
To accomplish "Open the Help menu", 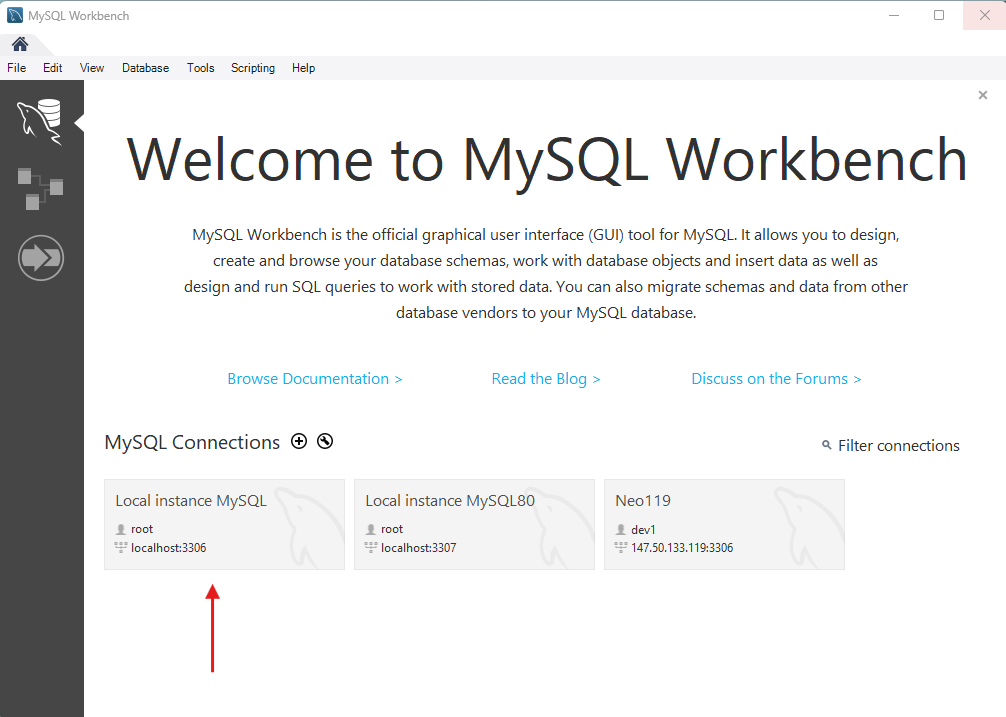I will (303, 68).
